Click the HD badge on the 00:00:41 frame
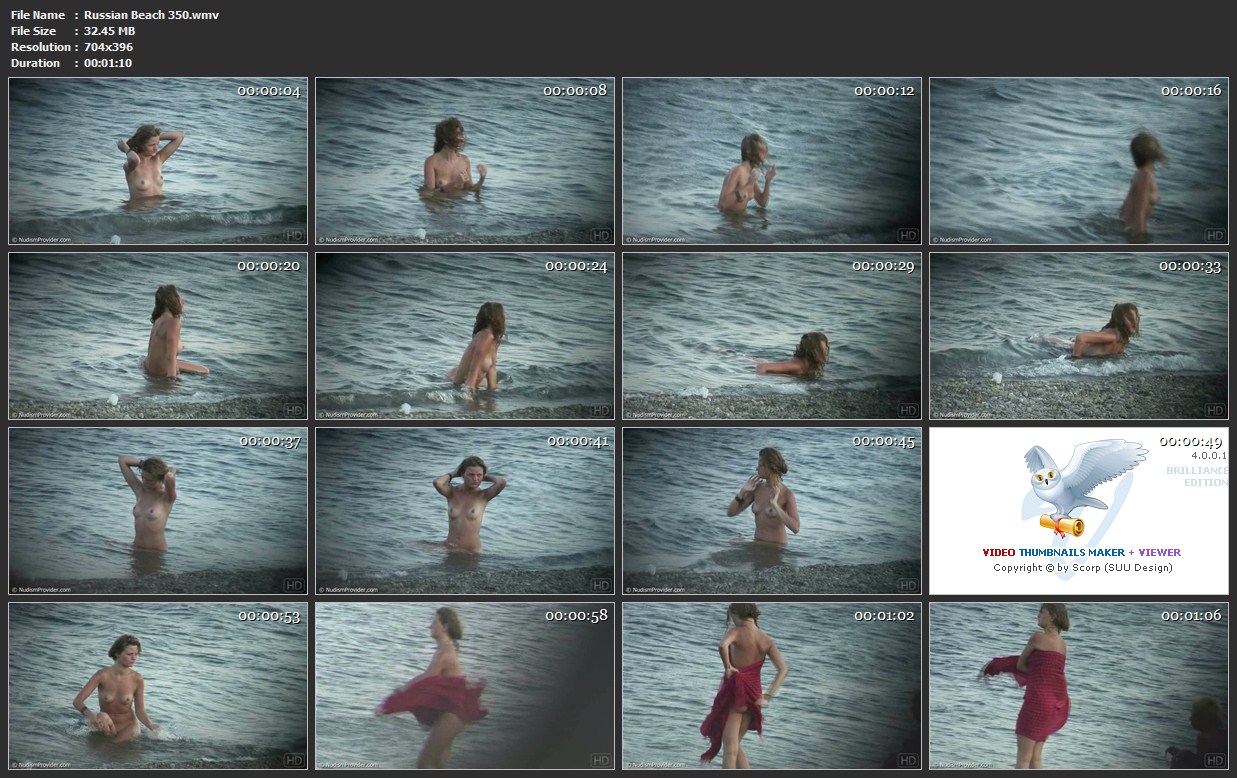 [601, 585]
